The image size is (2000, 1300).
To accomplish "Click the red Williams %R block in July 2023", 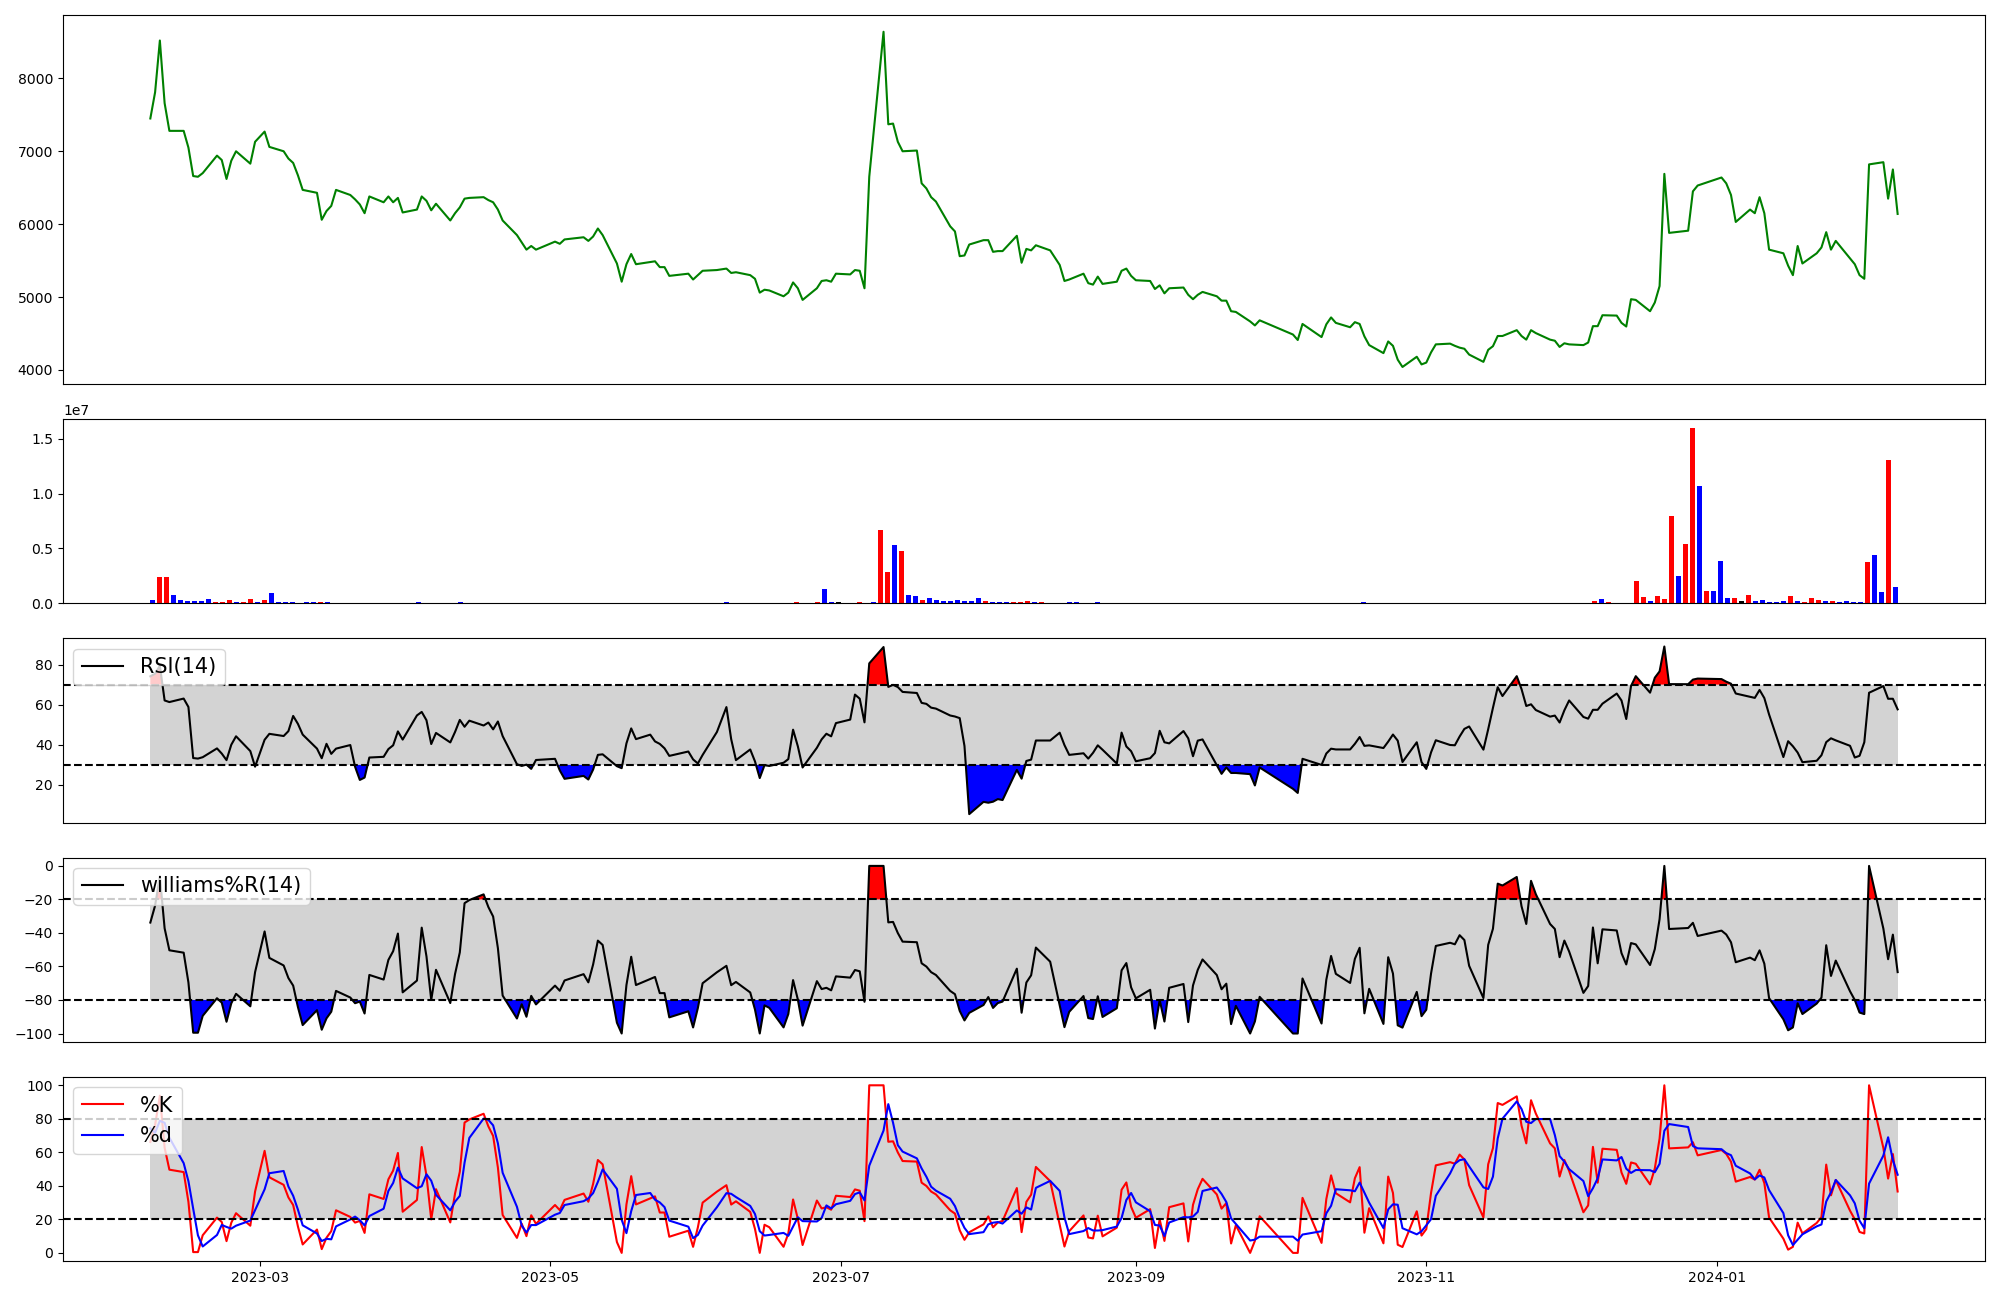I will tap(876, 882).
